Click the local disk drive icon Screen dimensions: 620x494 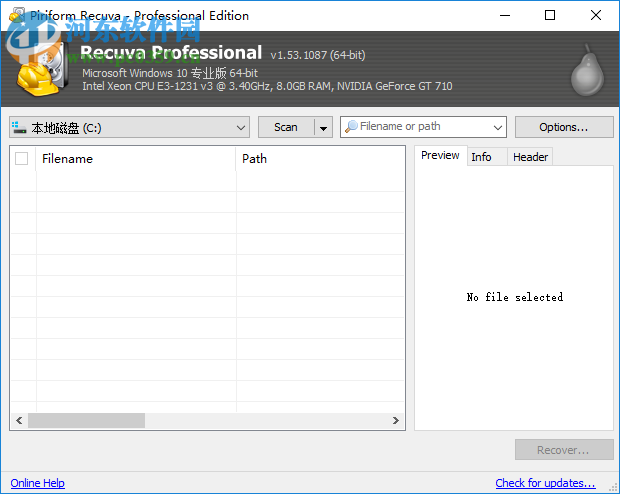(19, 127)
